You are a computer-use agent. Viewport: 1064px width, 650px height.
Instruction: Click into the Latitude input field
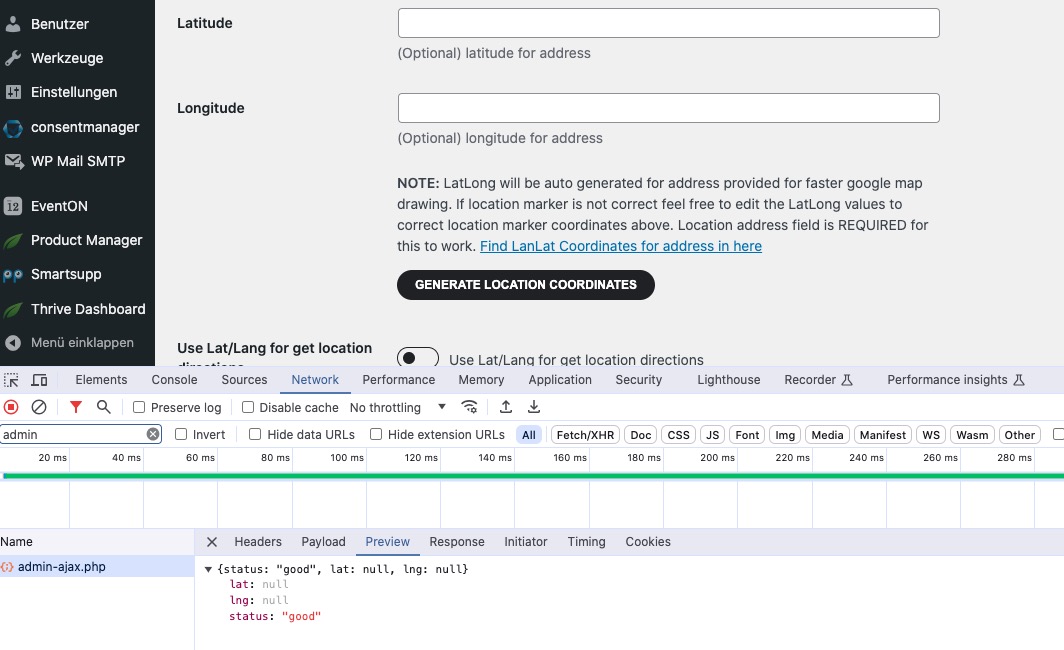click(668, 23)
